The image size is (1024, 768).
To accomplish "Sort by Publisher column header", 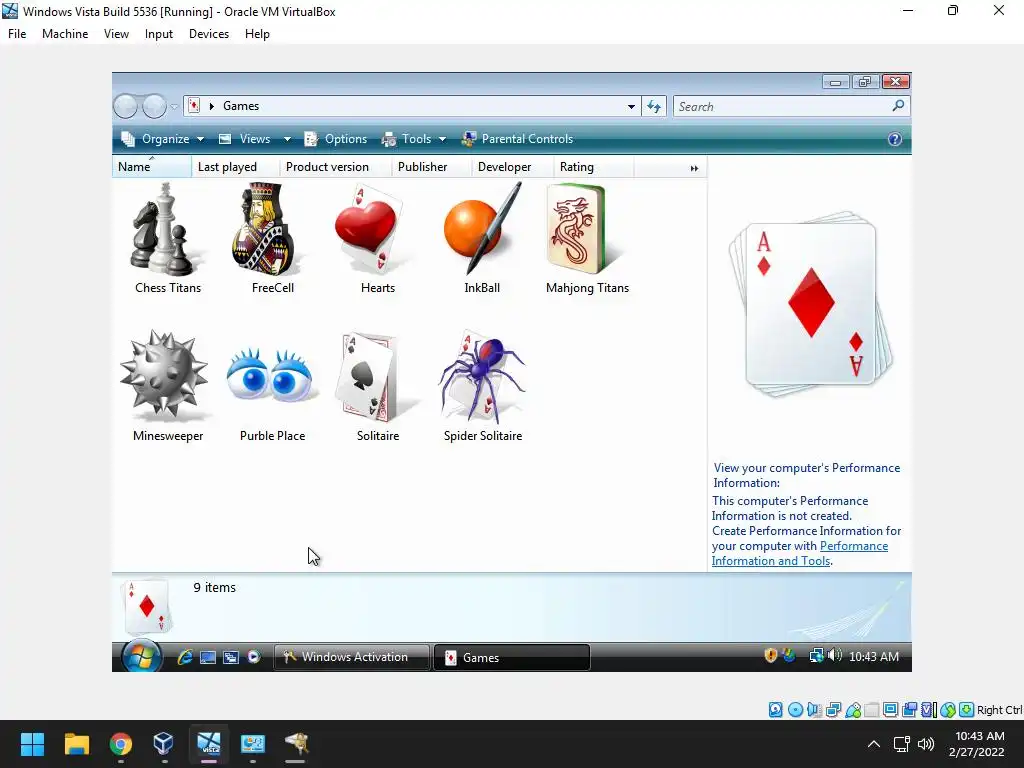I will click(x=432, y=167).
